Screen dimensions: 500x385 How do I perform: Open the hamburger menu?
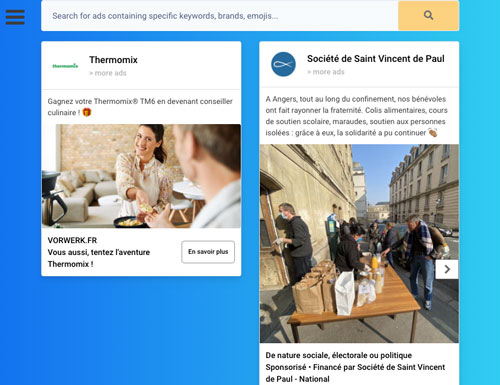click(15, 17)
